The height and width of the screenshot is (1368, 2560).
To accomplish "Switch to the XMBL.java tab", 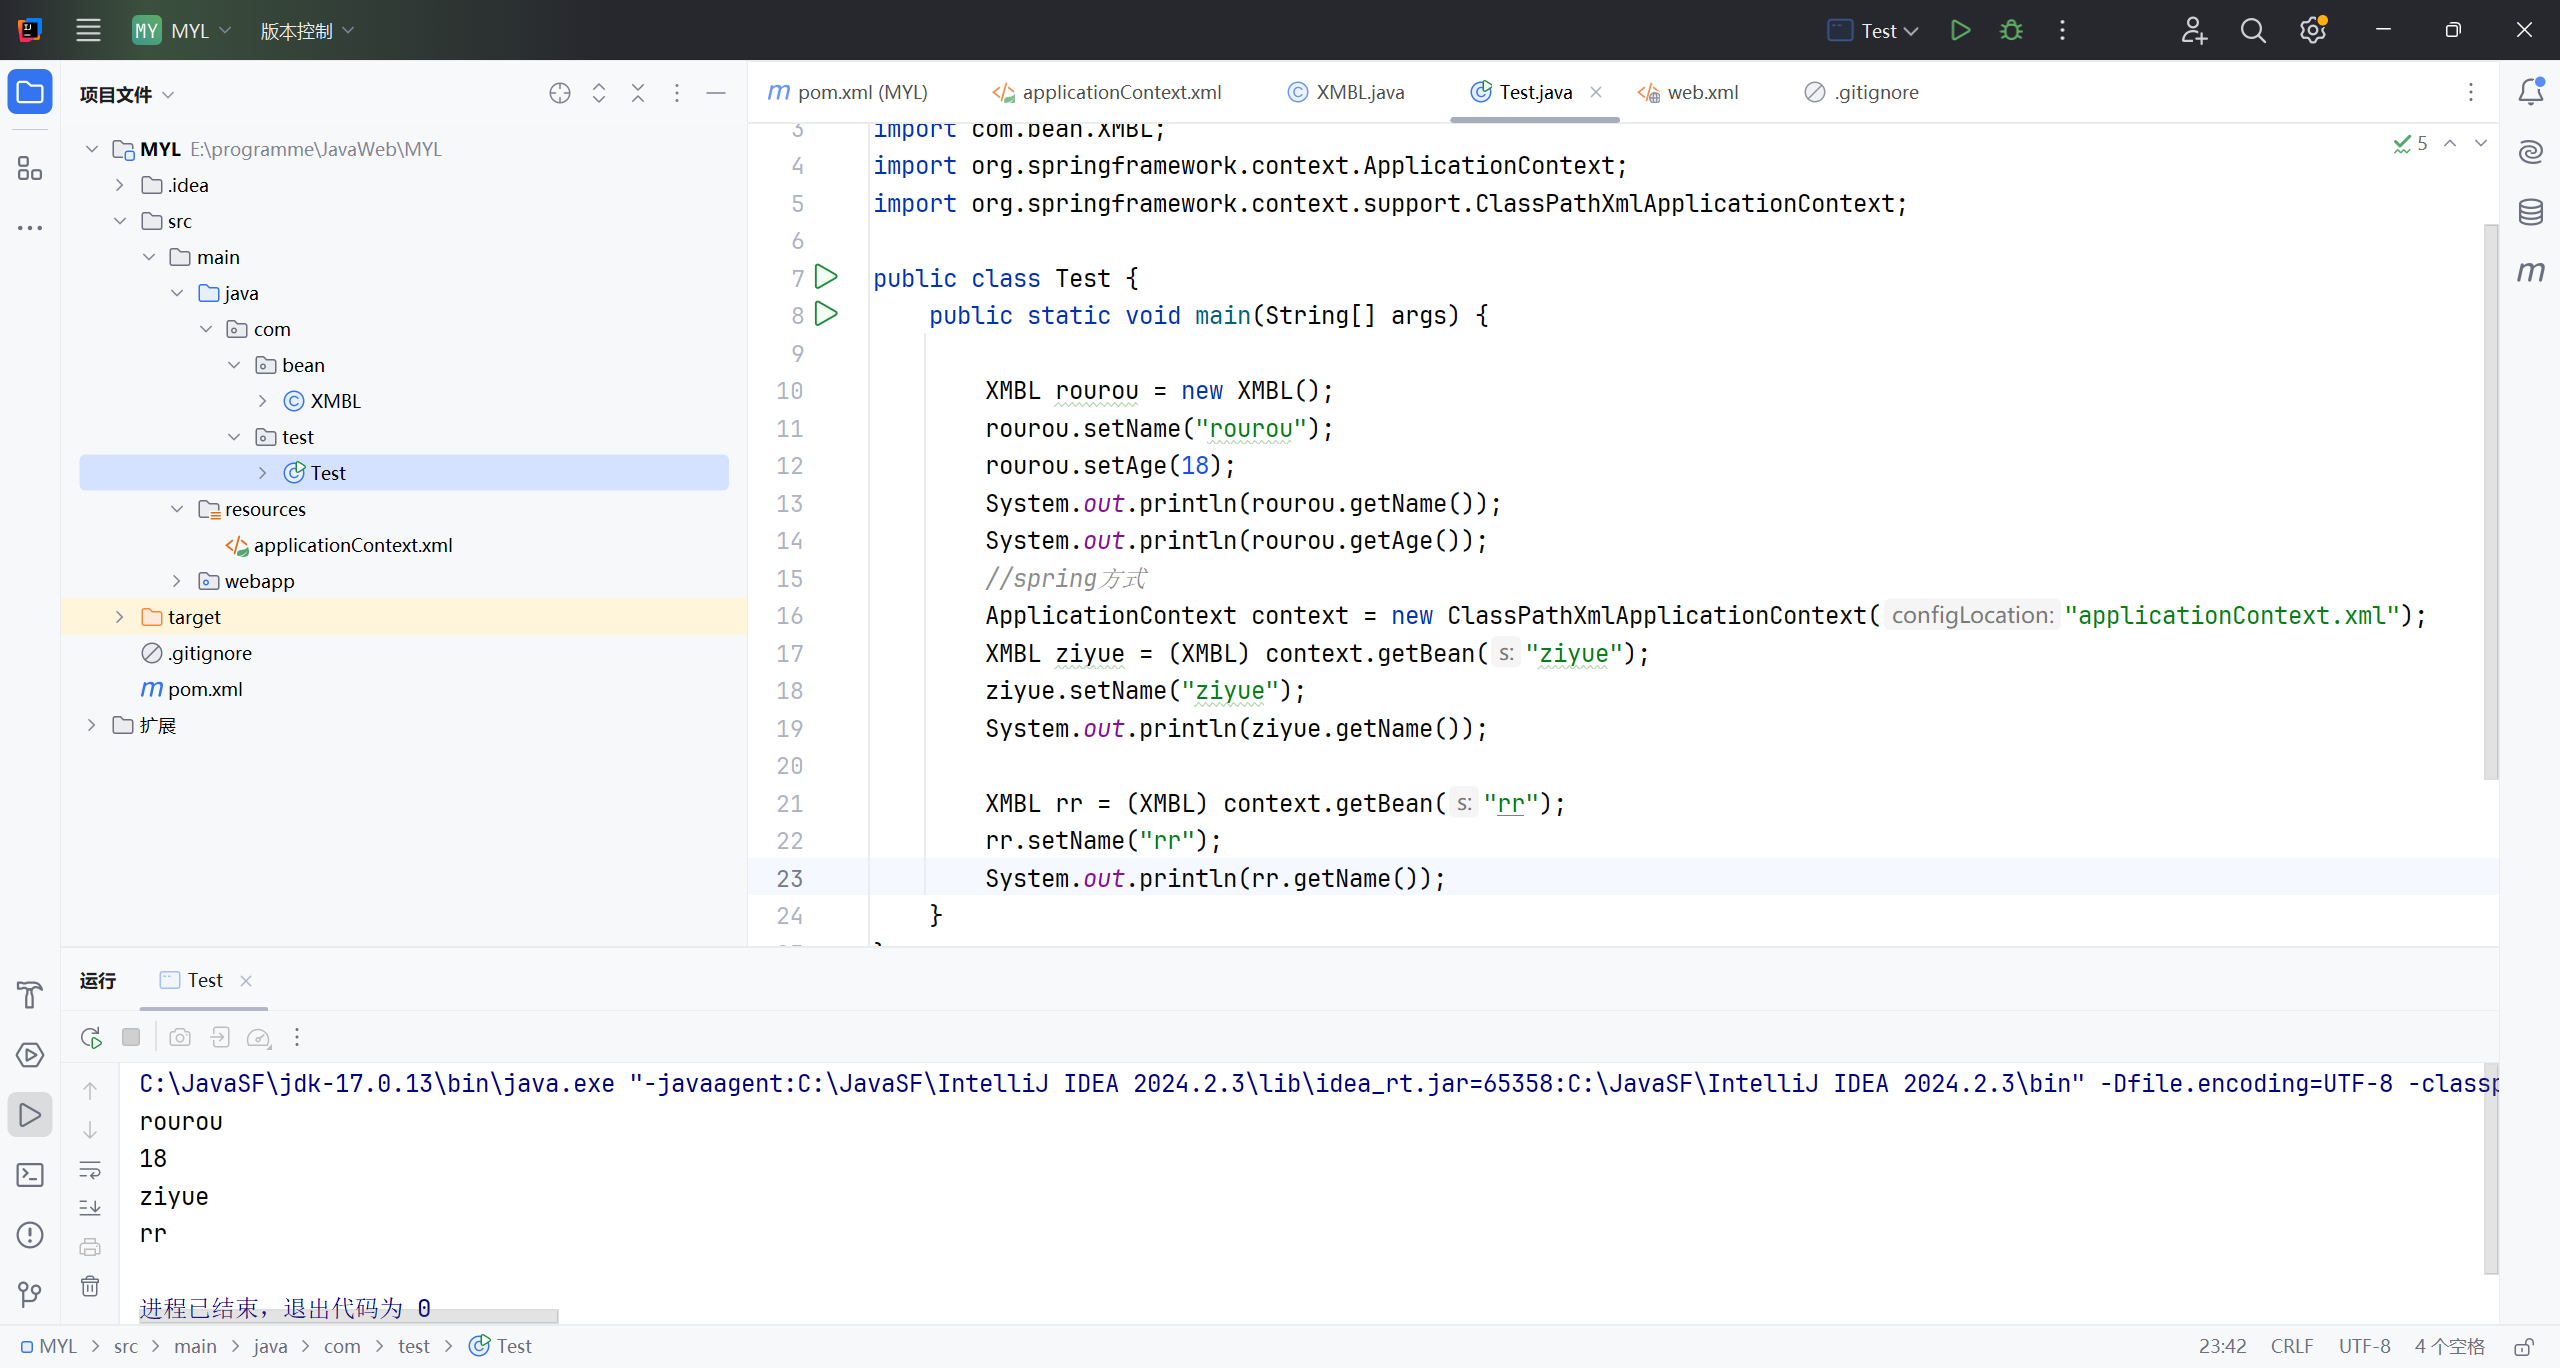I will (1345, 92).
